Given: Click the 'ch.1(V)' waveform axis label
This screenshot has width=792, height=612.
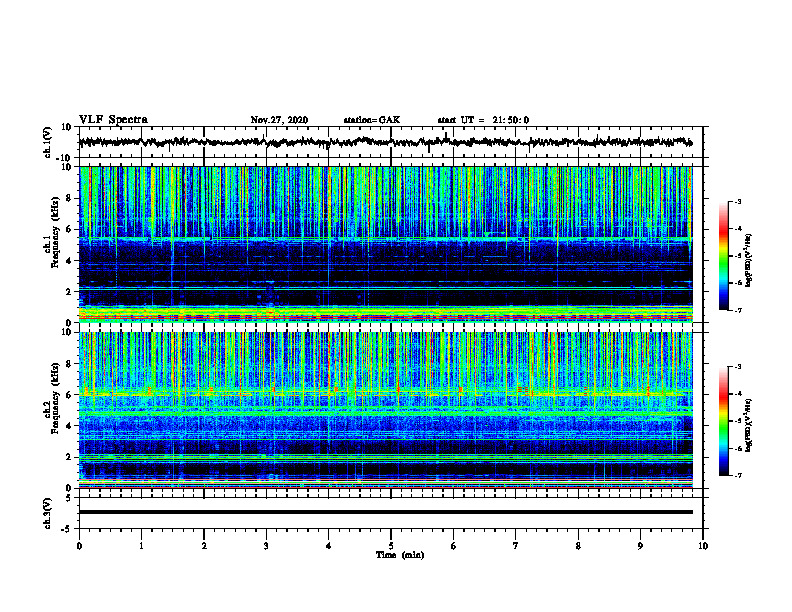Looking at the screenshot, I should 47,142.
